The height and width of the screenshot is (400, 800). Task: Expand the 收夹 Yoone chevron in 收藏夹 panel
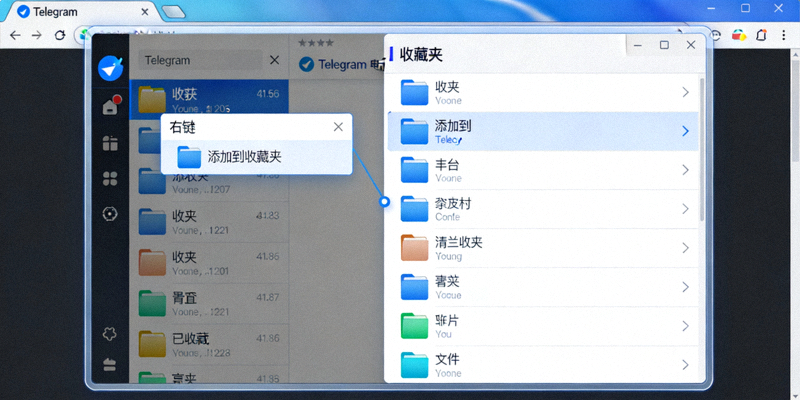click(686, 92)
